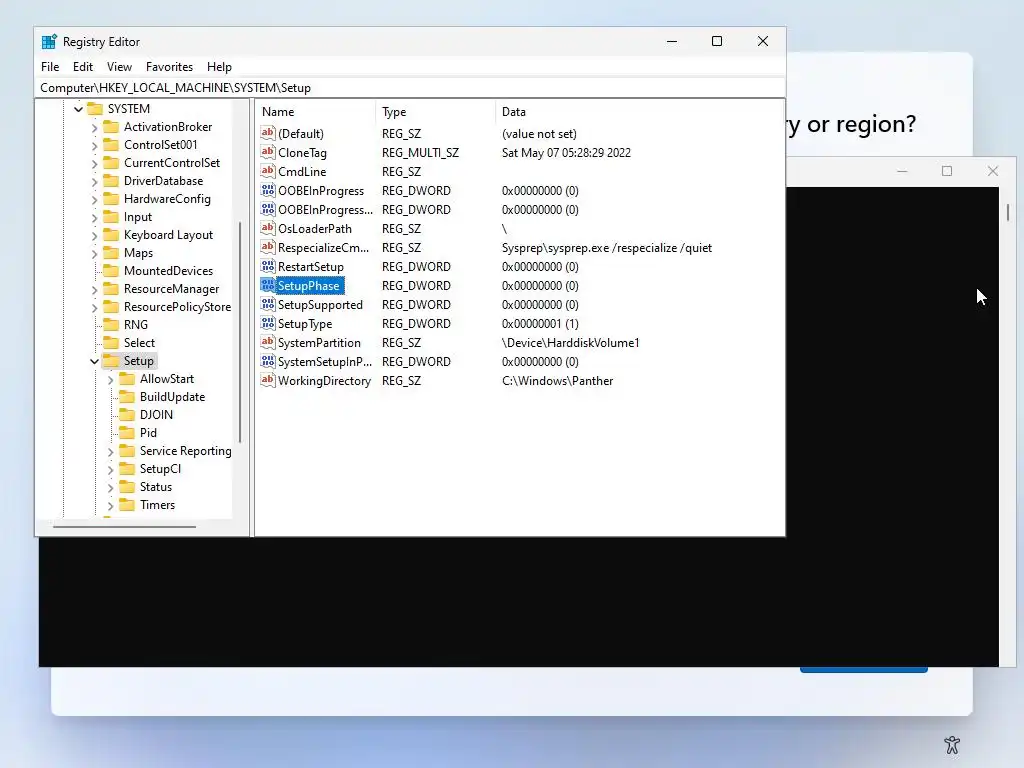Sort values by the Name column header
Viewport: 1024px width, 768px height.
click(315, 112)
